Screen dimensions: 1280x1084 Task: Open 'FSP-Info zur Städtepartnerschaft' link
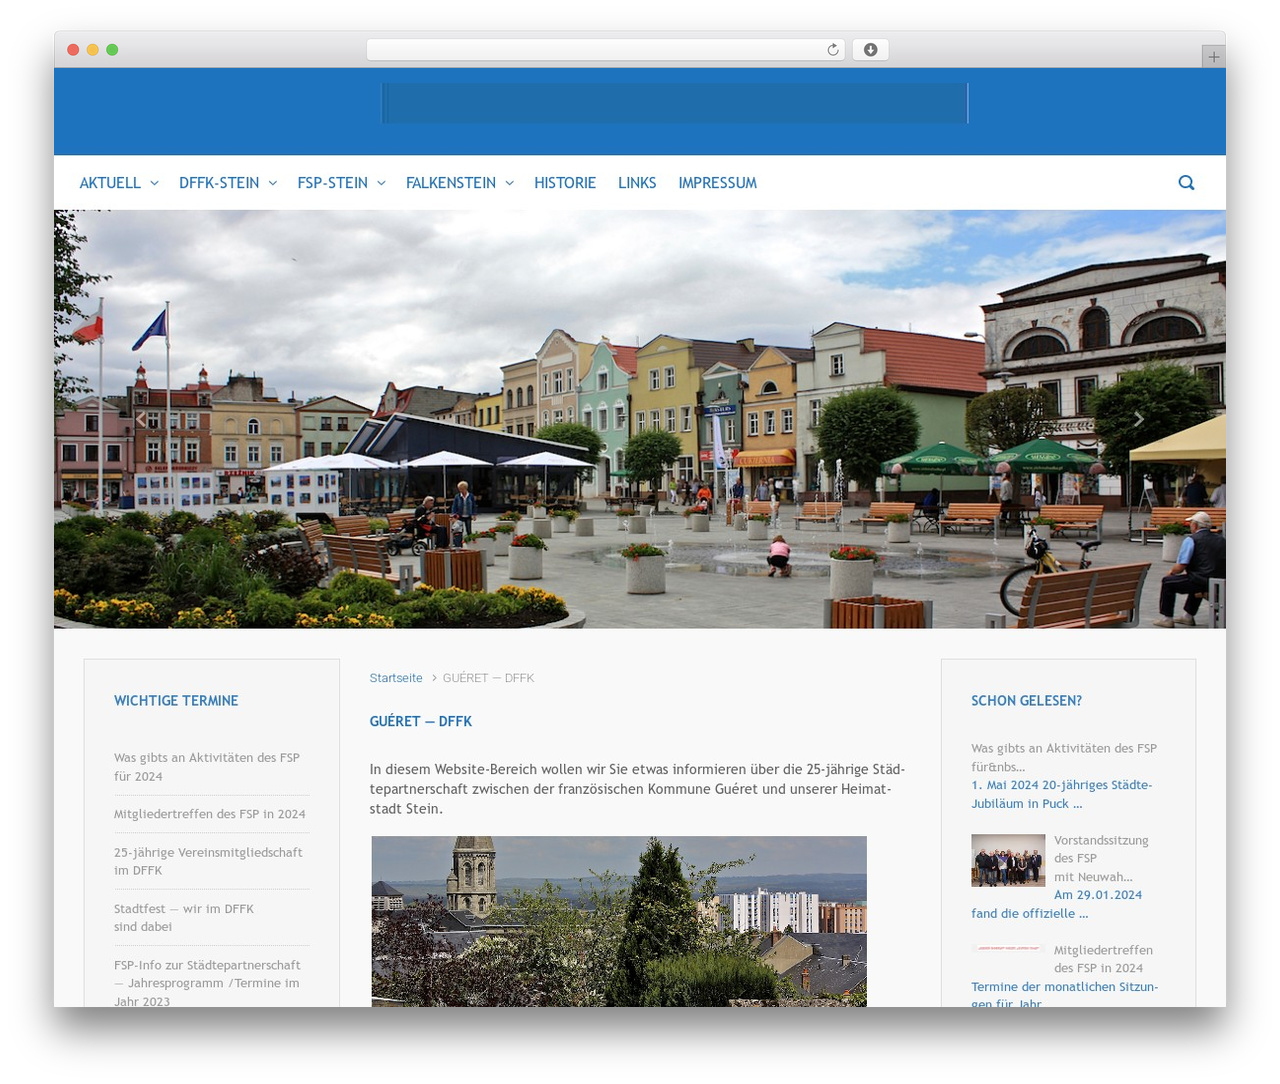click(x=207, y=983)
